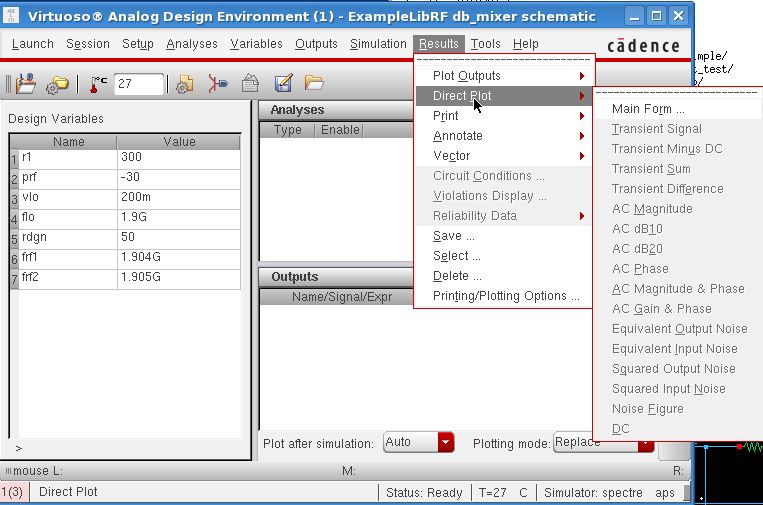Click the thermometer temperature icon
Image resolution: width=763 pixels, height=505 pixels.
tap(98, 84)
